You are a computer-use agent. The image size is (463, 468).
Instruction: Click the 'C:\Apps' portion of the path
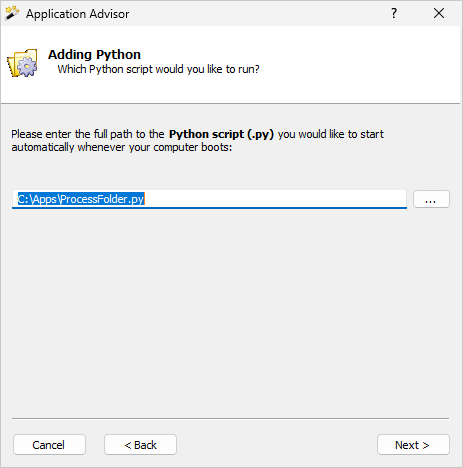(x=37, y=199)
